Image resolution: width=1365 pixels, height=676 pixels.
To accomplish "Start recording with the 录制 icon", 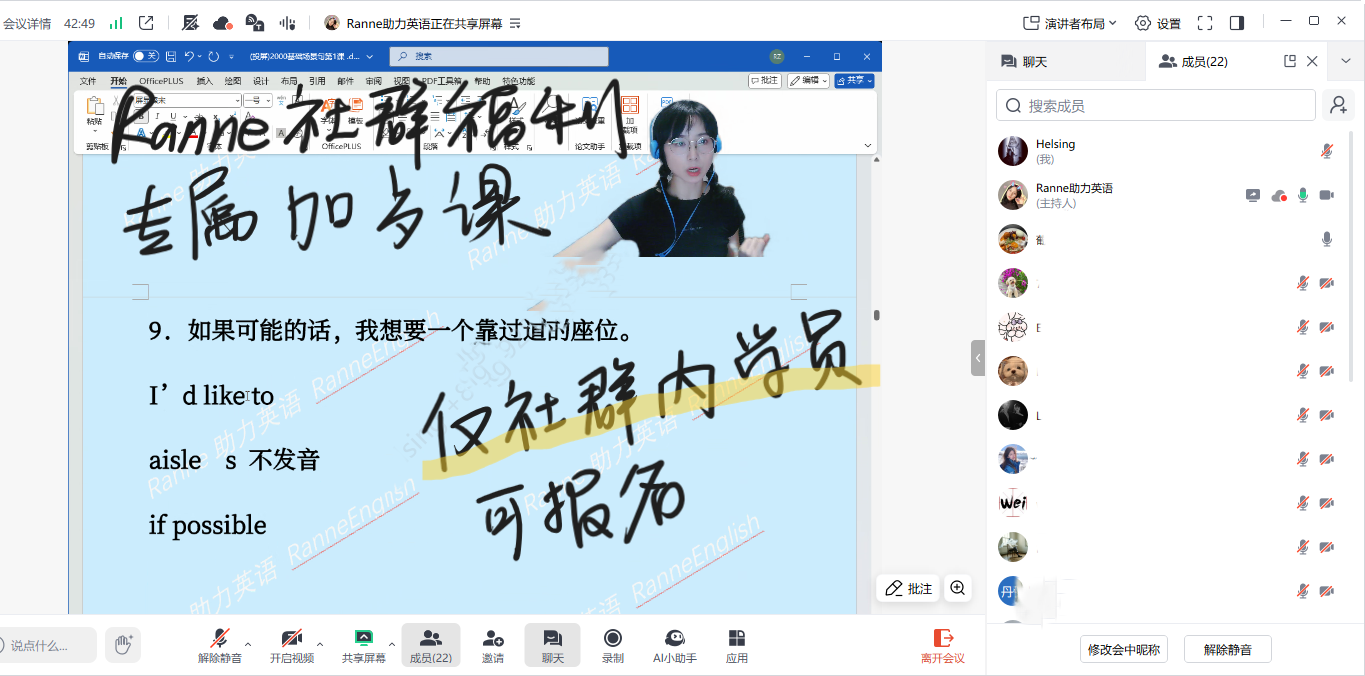I will (x=613, y=645).
